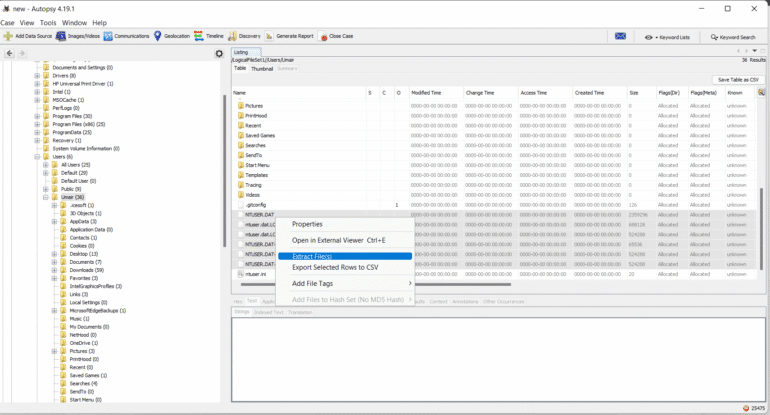
Task: Click the Keyword Search button
Action: pos(732,37)
